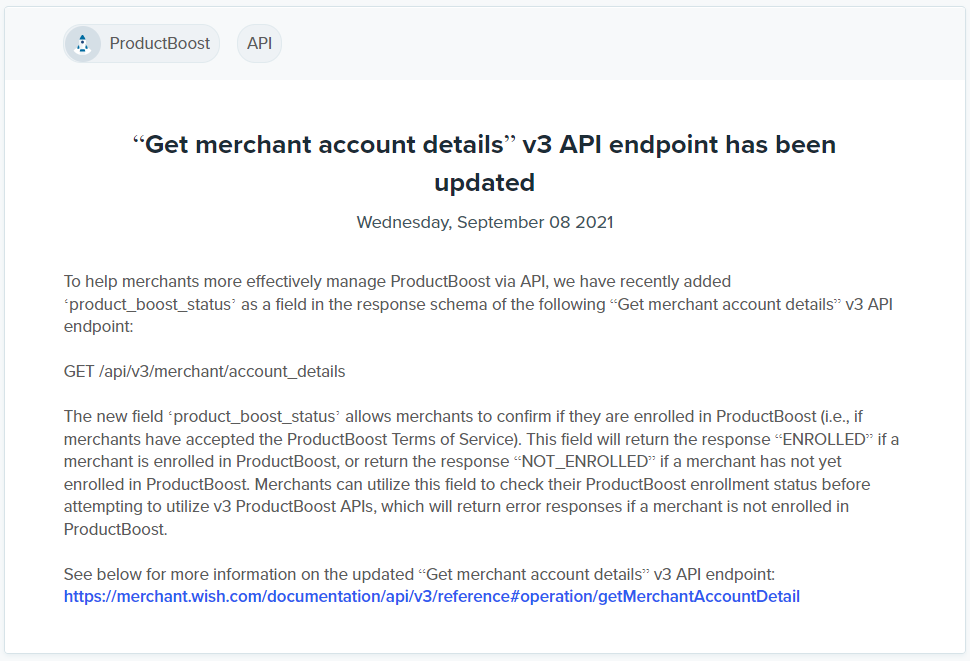Click the announcement headline about v3 API endpoint
The image size is (970, 661).
[484, 163]
